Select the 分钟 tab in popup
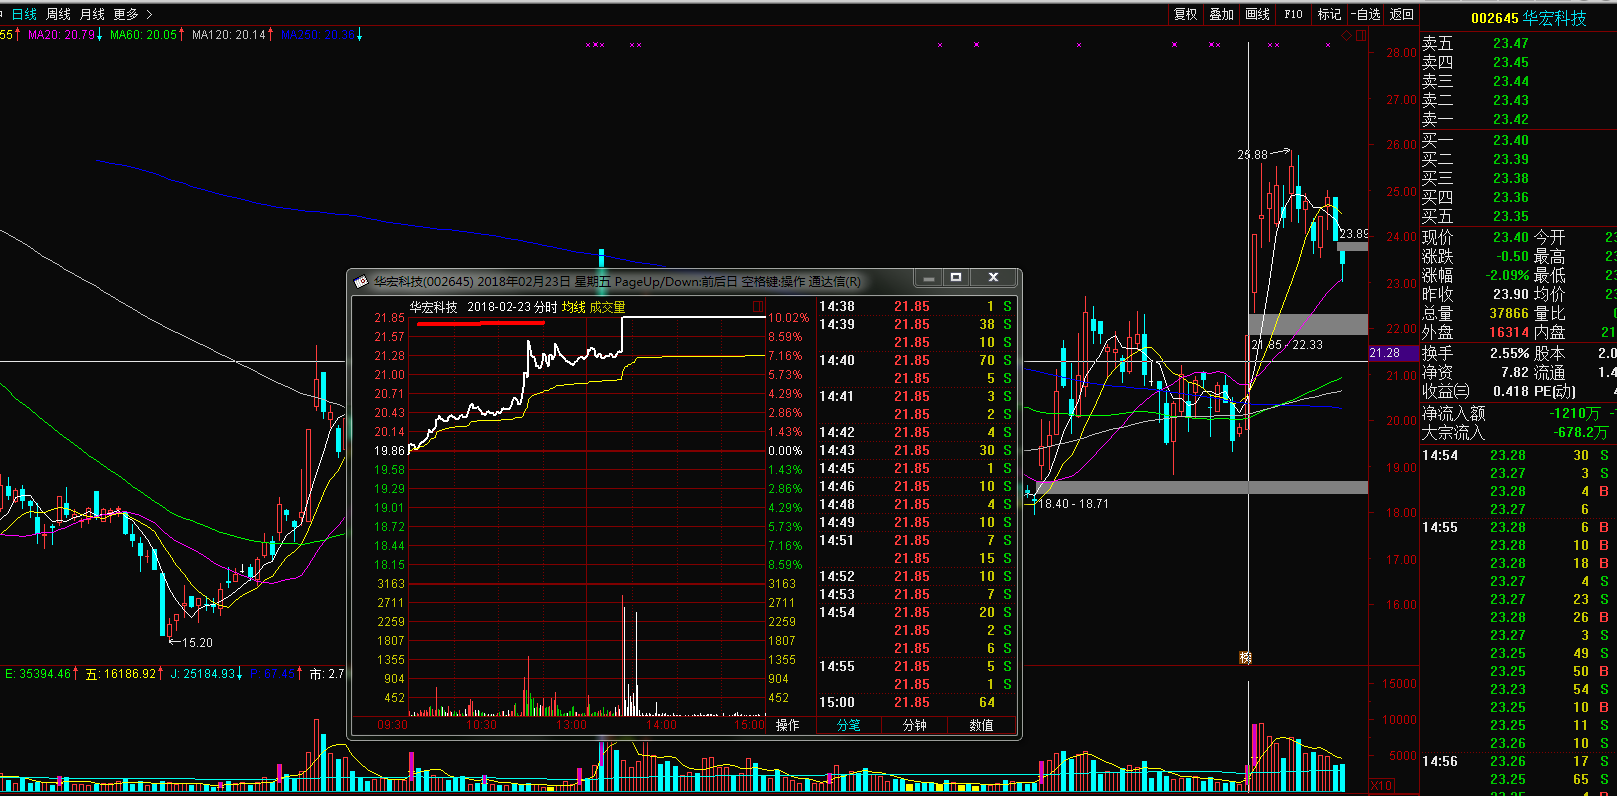The height and width of the screenshot is (796, 1617). pos(914,725)
